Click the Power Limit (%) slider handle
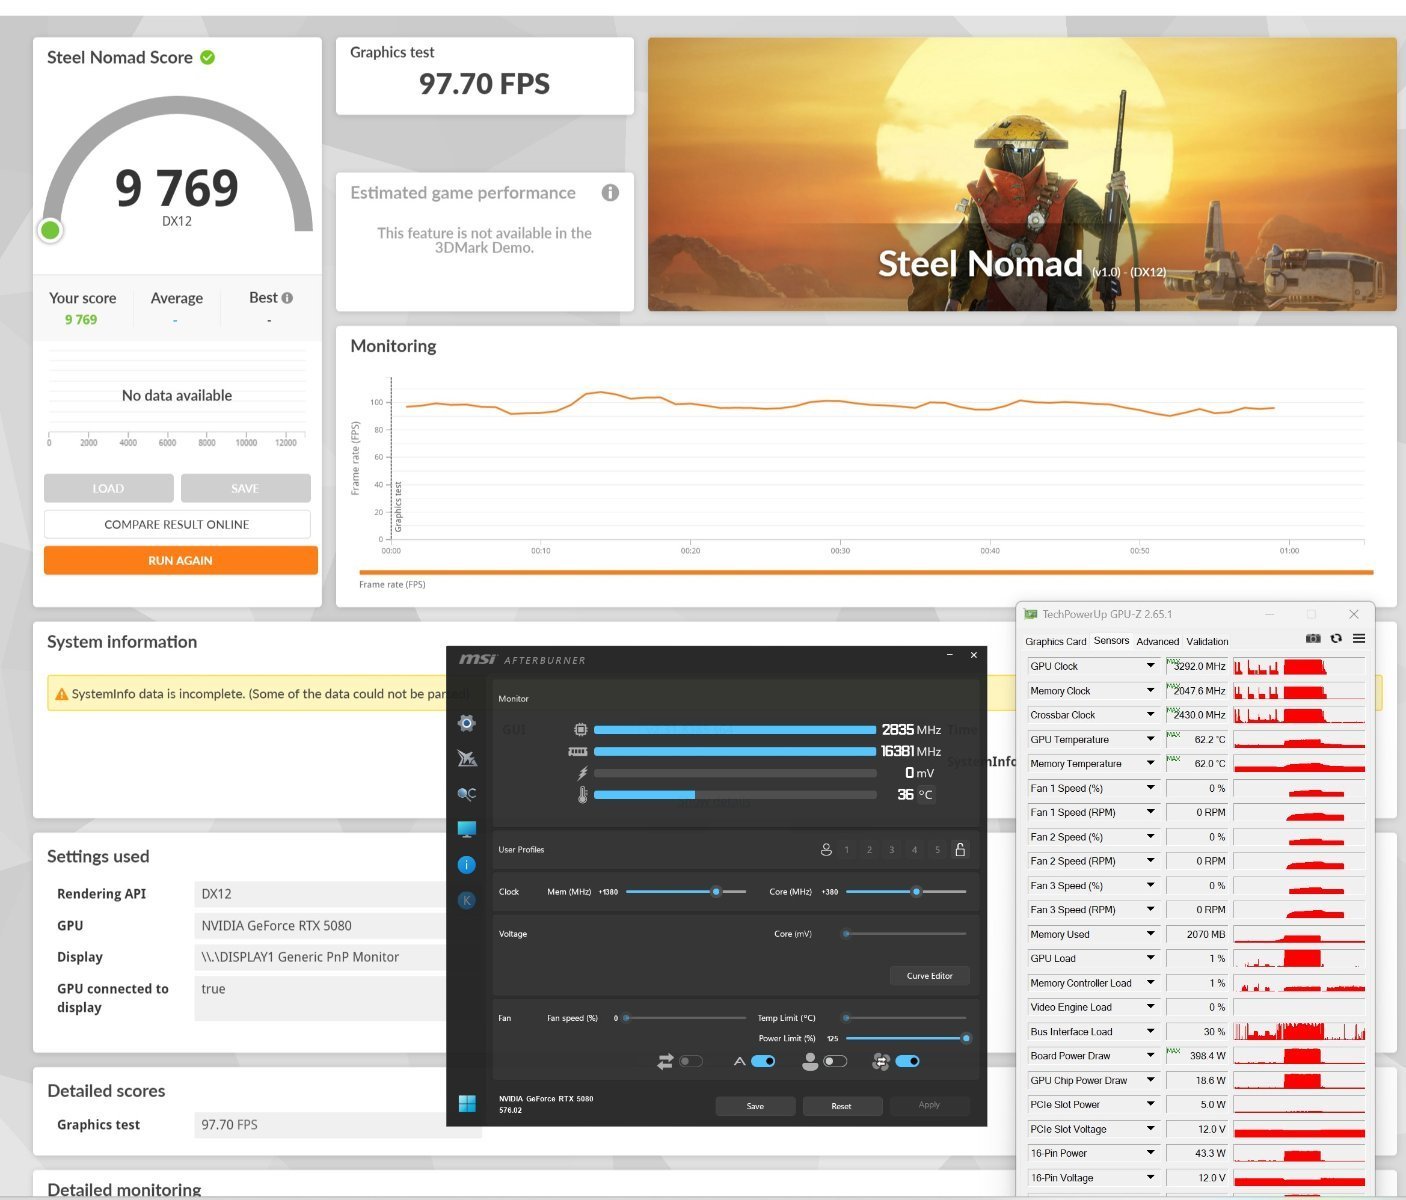Image resolution: width=1406 pixels, height=1200 pixels. pos(966,1038)
